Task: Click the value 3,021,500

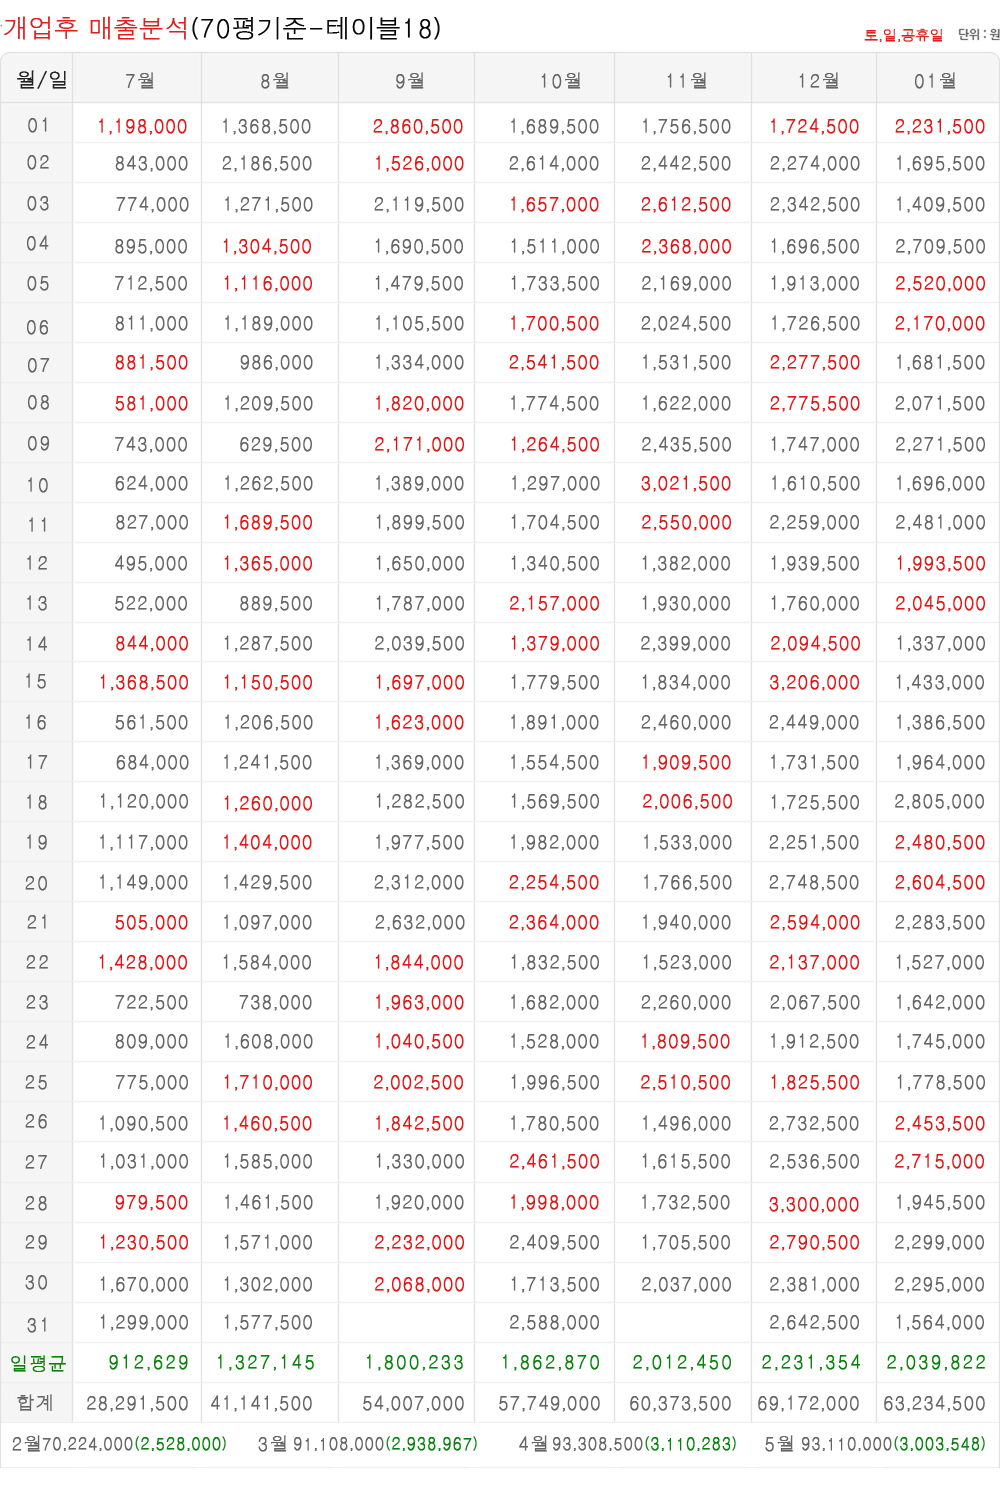Action: pyautogui.click(x=686, y=484)
